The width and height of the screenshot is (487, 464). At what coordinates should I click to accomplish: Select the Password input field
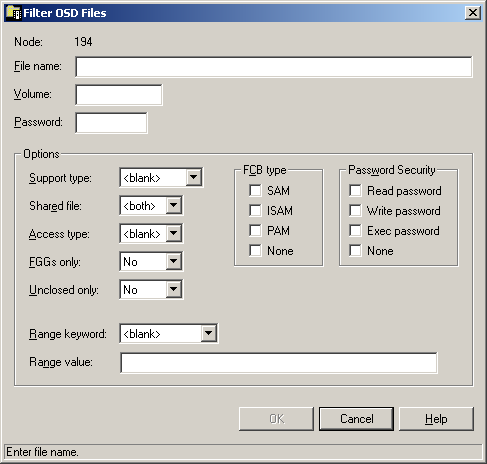(111, 123)
